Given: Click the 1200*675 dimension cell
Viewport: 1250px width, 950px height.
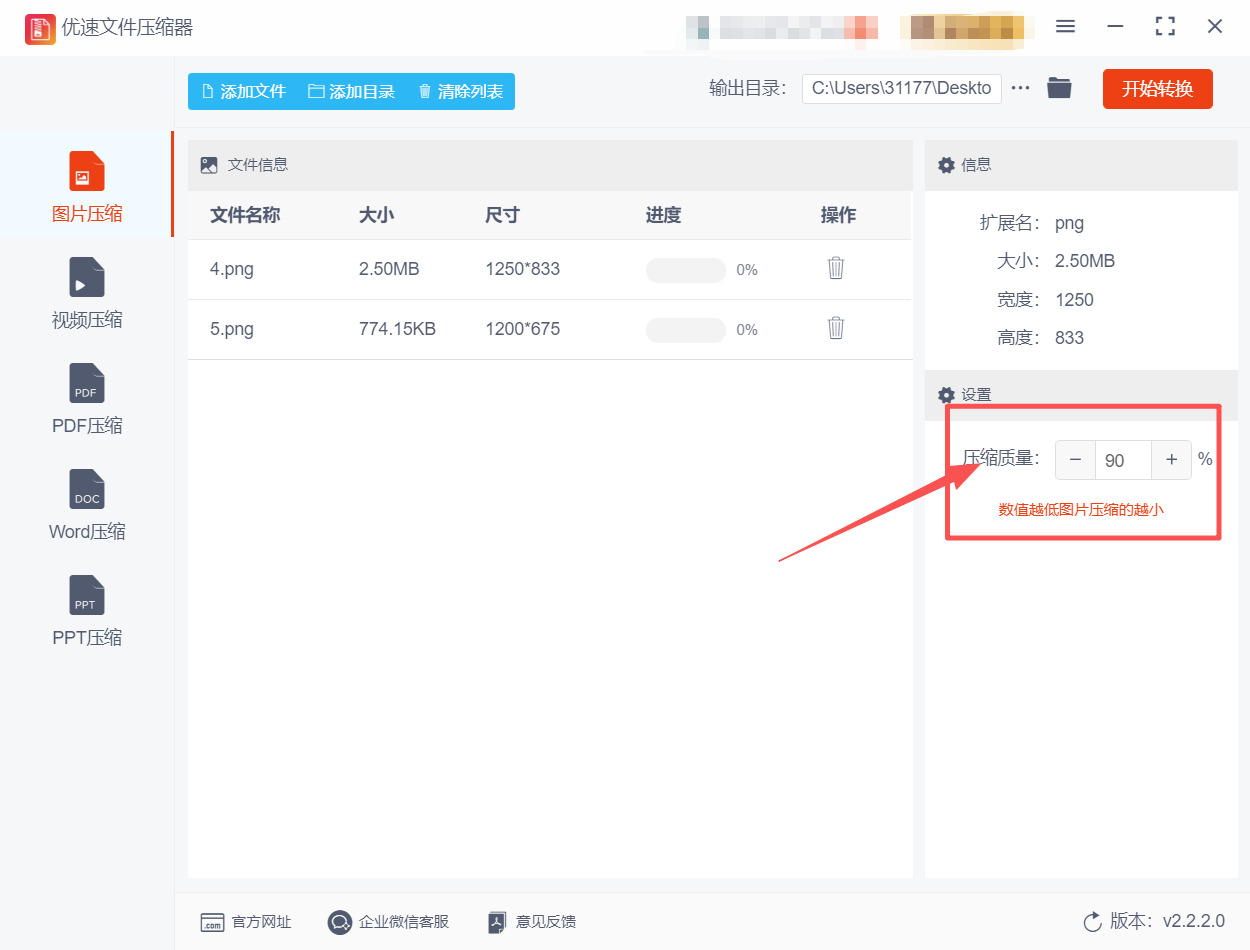Looking at the screenshot, I should (523, 329).
